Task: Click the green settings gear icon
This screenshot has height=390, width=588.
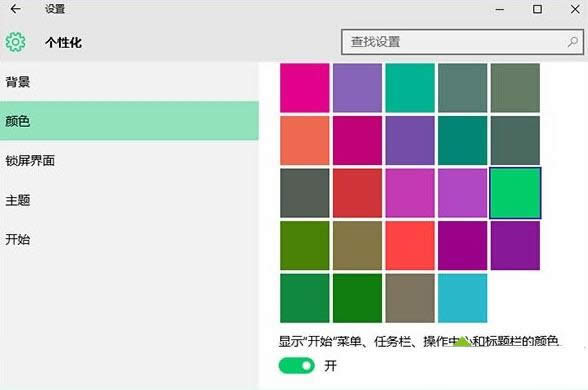Action: click(15, 42)
